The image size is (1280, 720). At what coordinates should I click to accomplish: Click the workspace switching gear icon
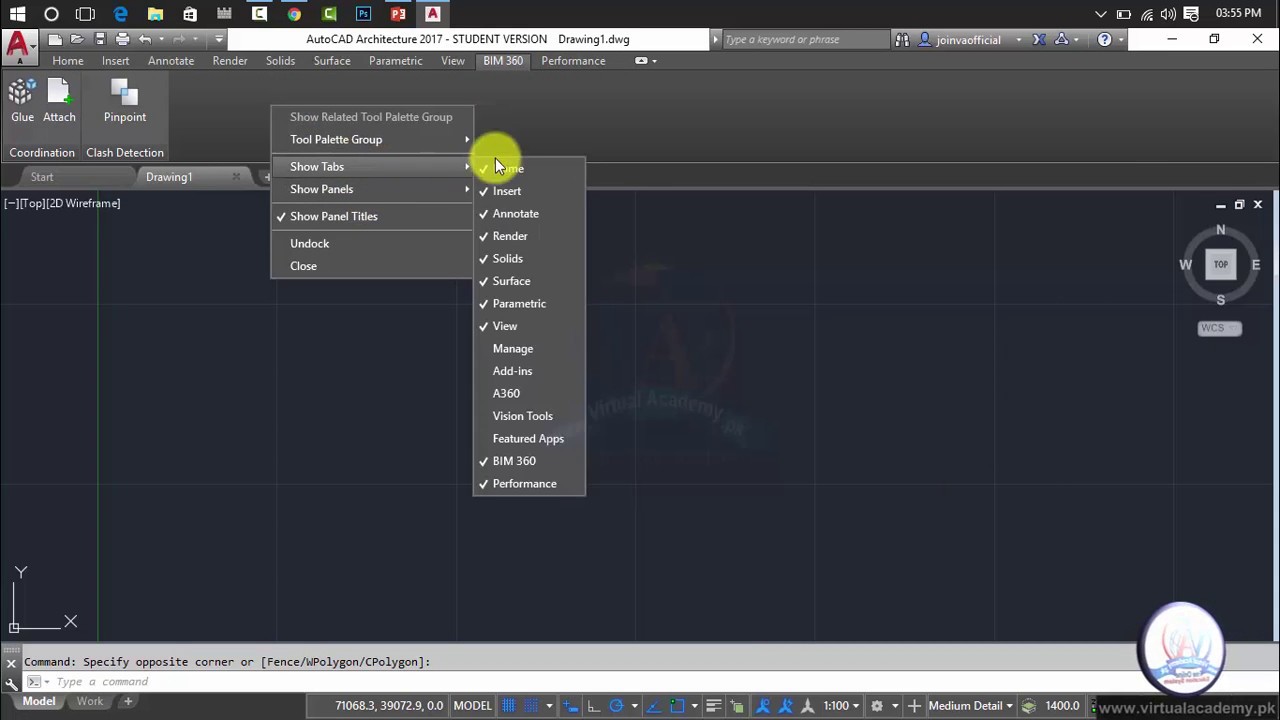pos(877,706)
